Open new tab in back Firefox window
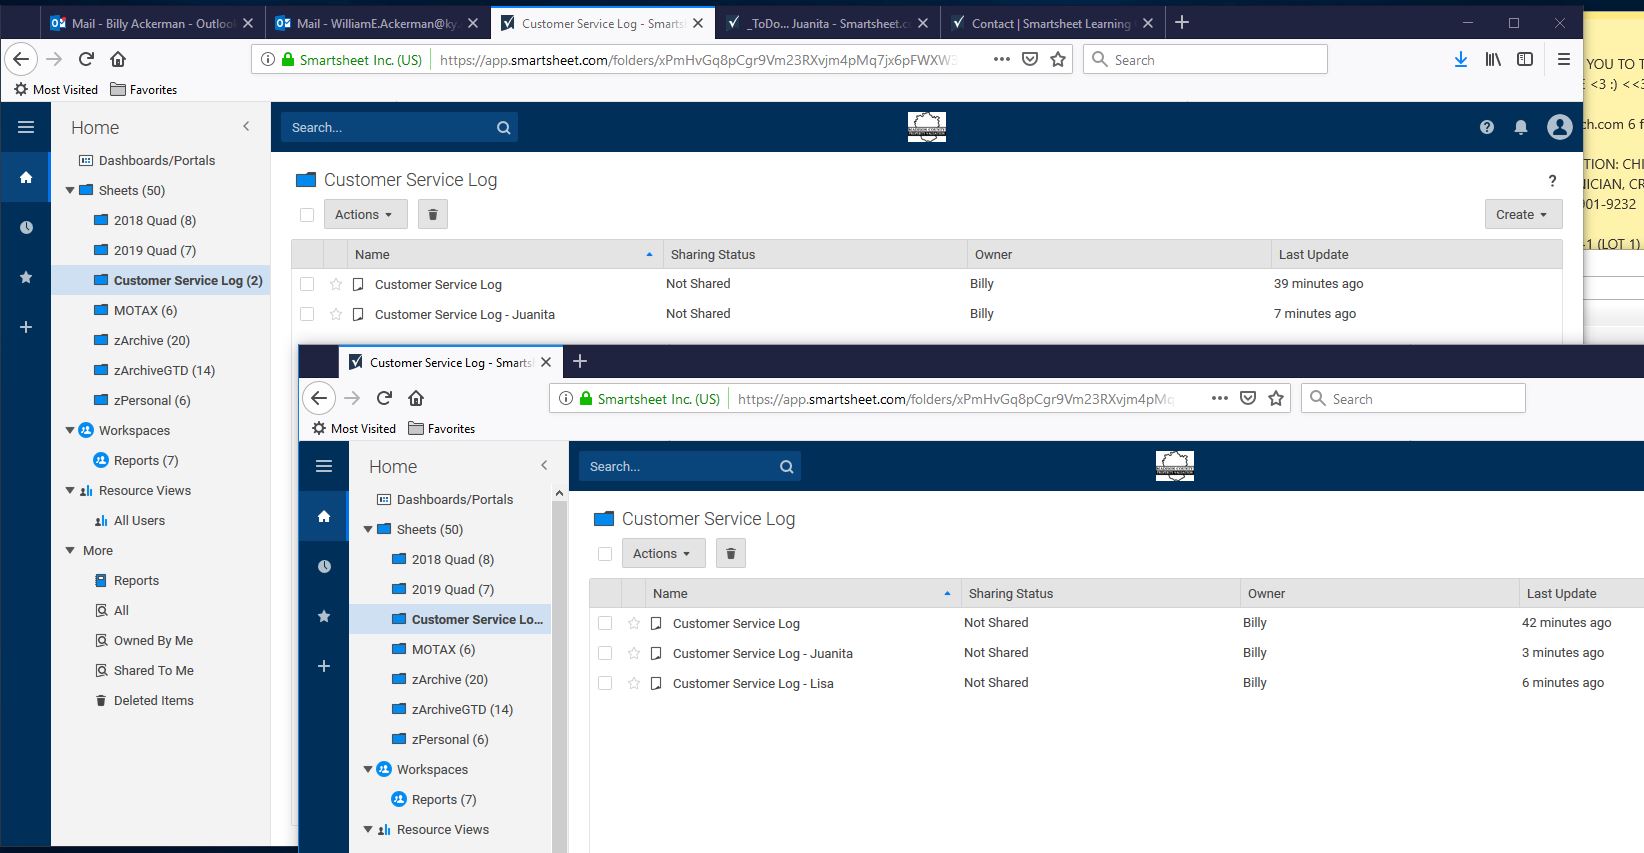The image size is (1644, 853). point(1182,22)
